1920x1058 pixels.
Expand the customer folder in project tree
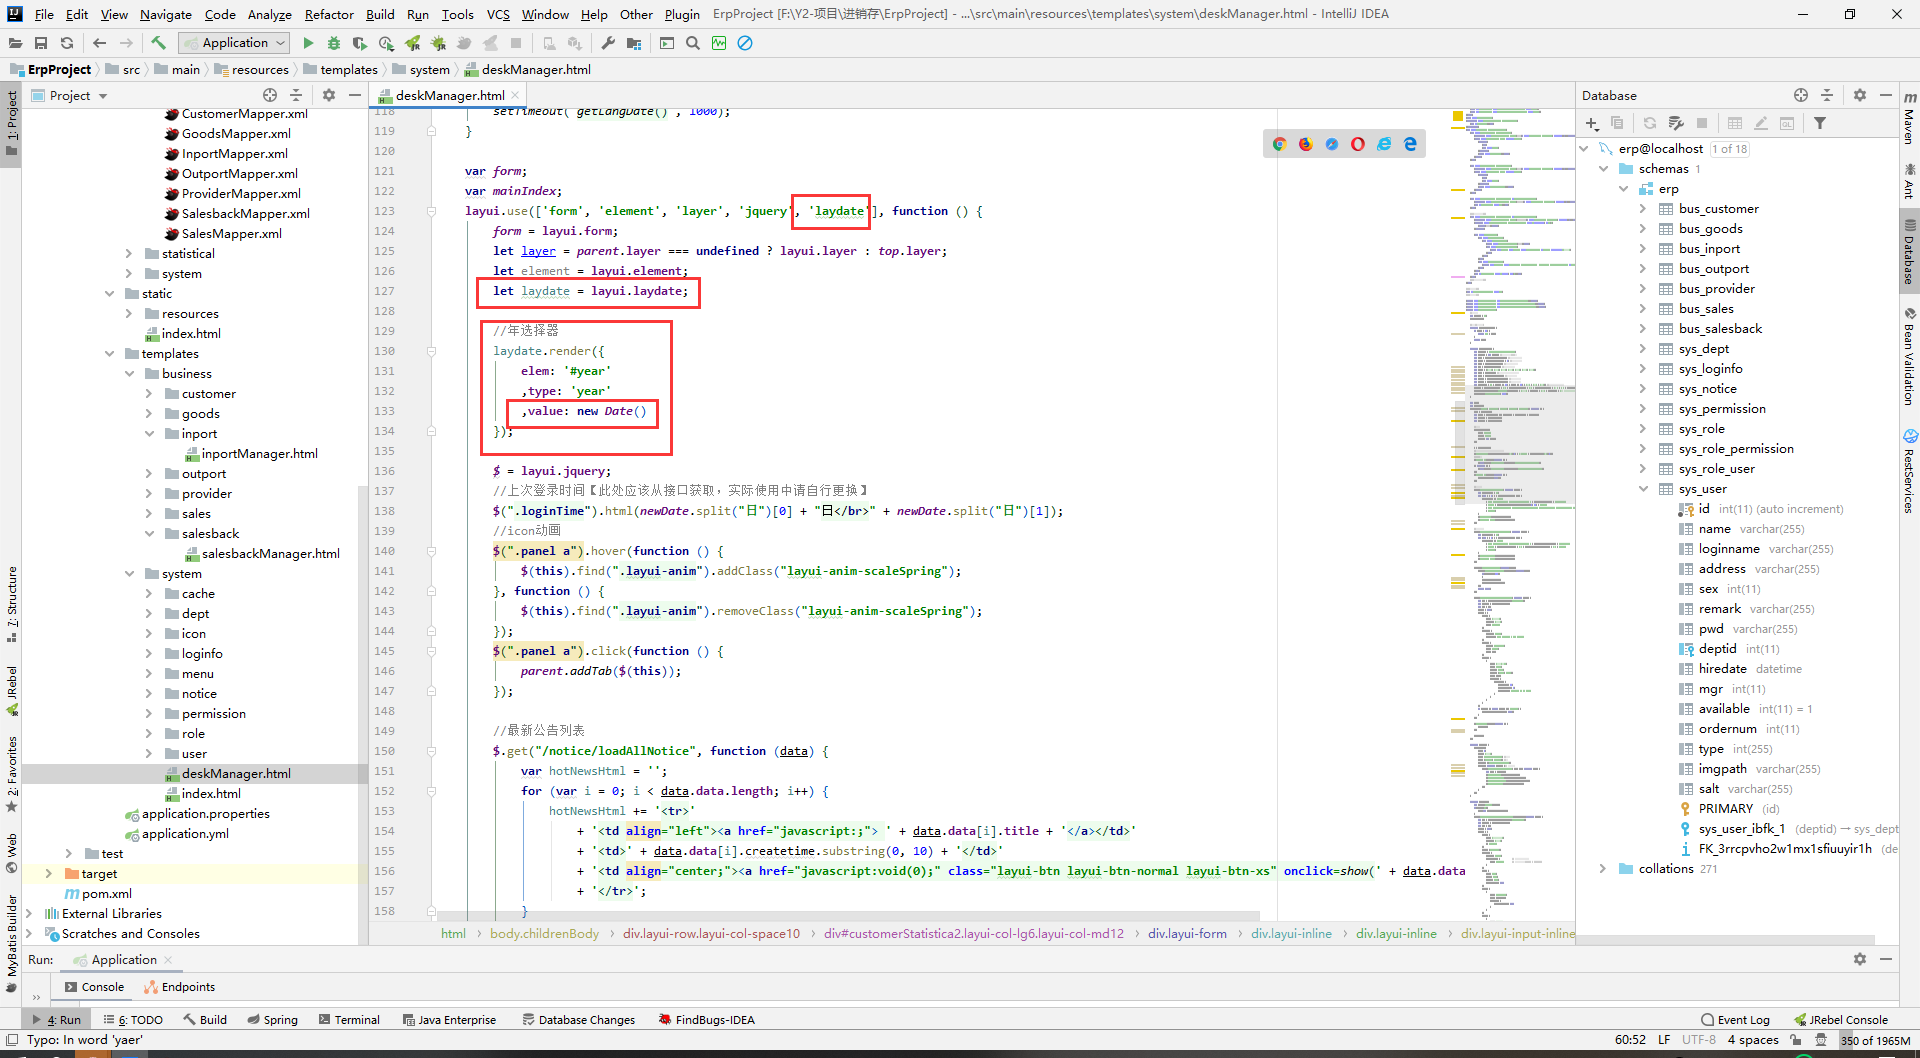pyautogui.click(x=149, y=394)
